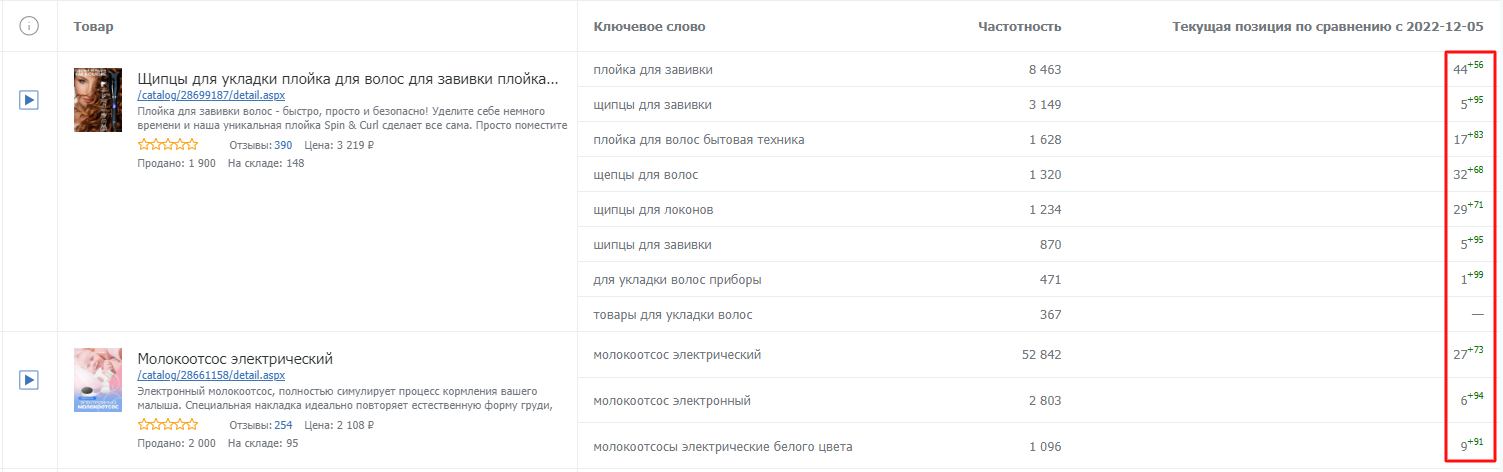Click the 390 reviews count link
The width and height of the screenshot is (1503, 472).
coord(283,145)
